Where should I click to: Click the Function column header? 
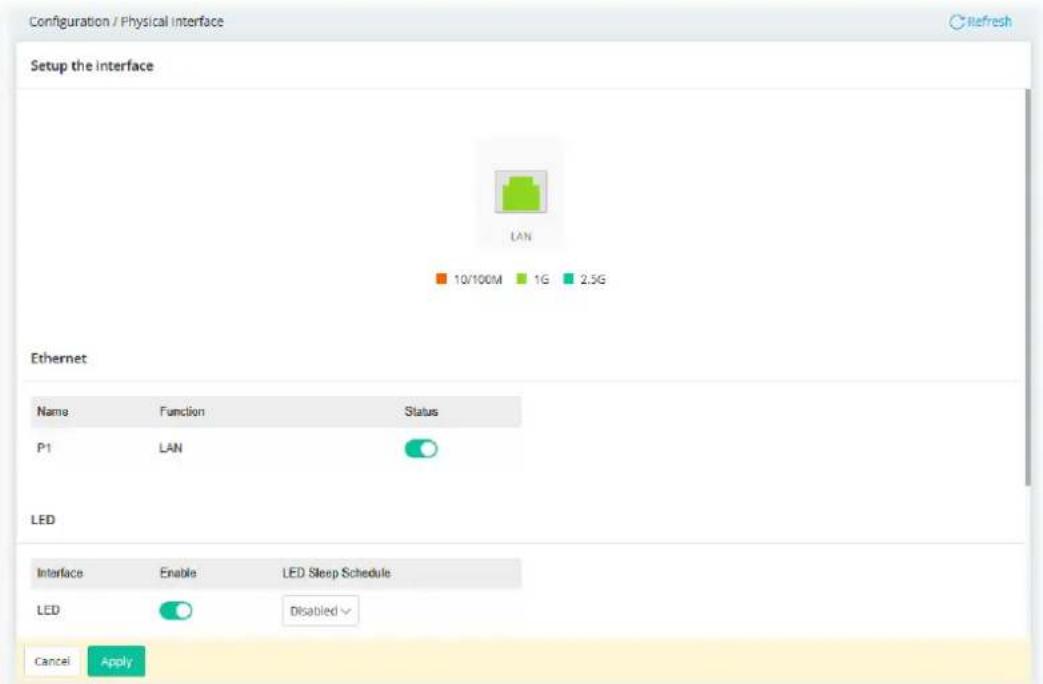pyautogui.click(x=182, y=411)
